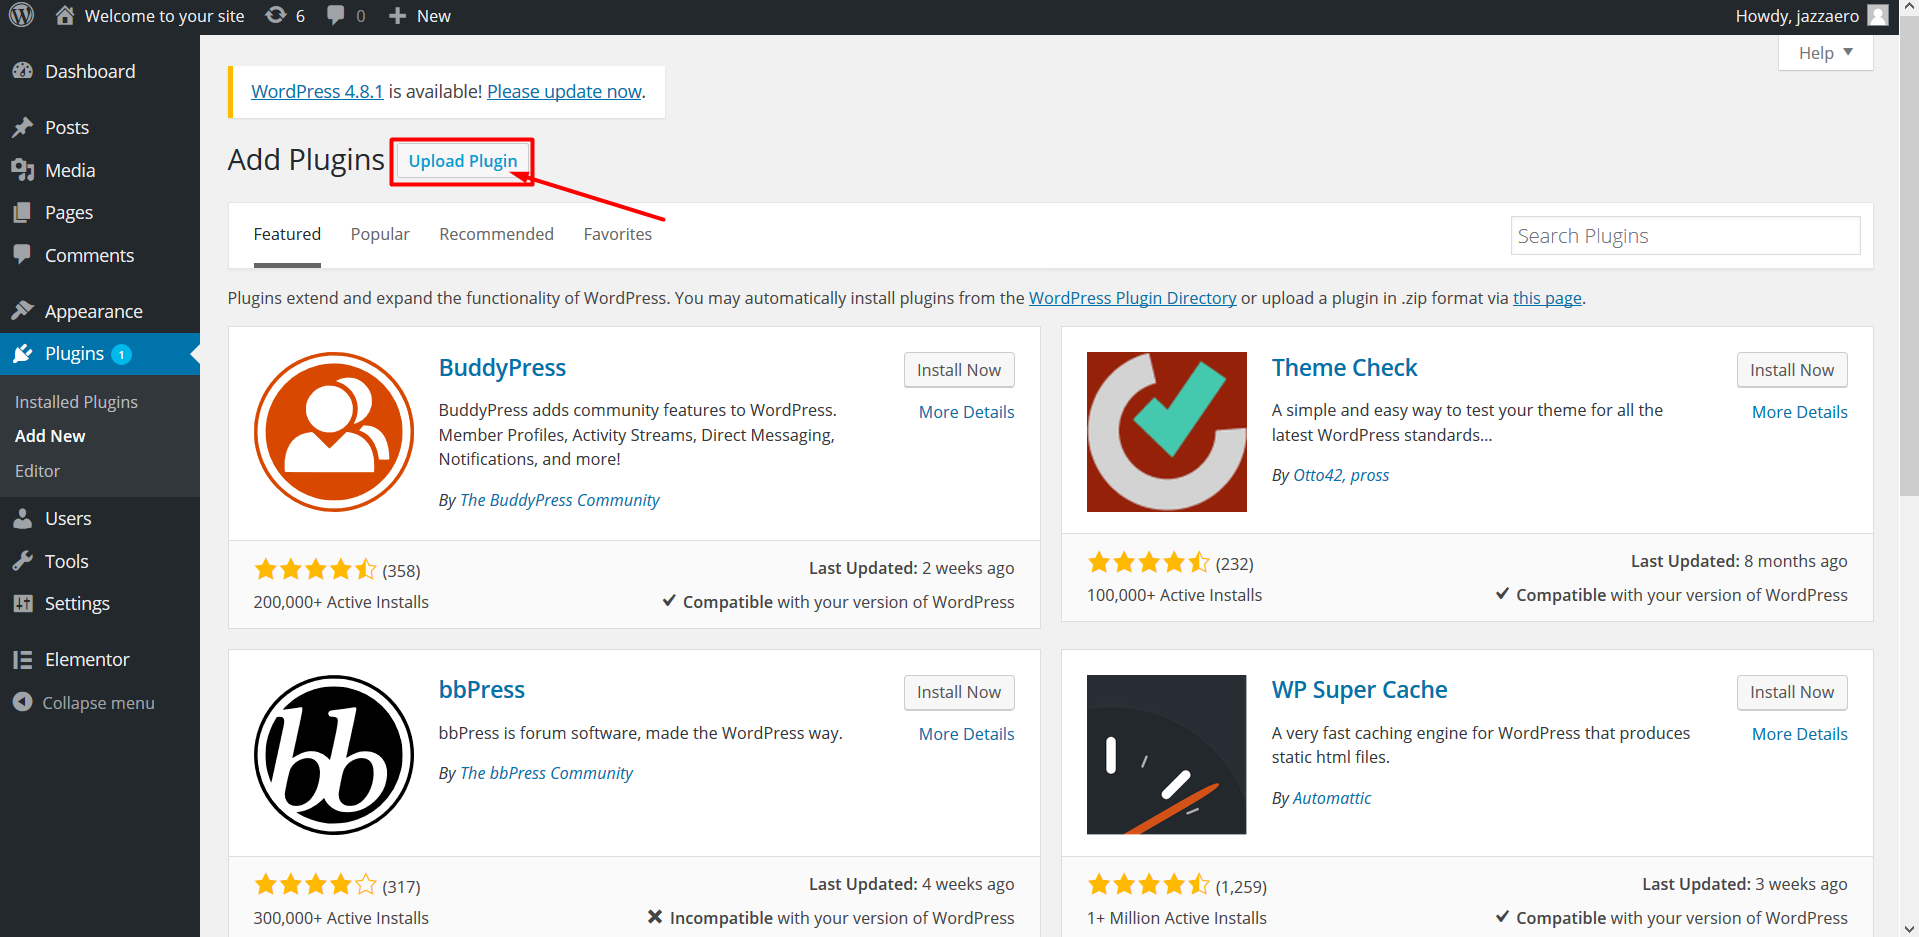The image size is (1919, 937).
Task: Click the WP Super Cache plugin icon
Action: 1166,755
